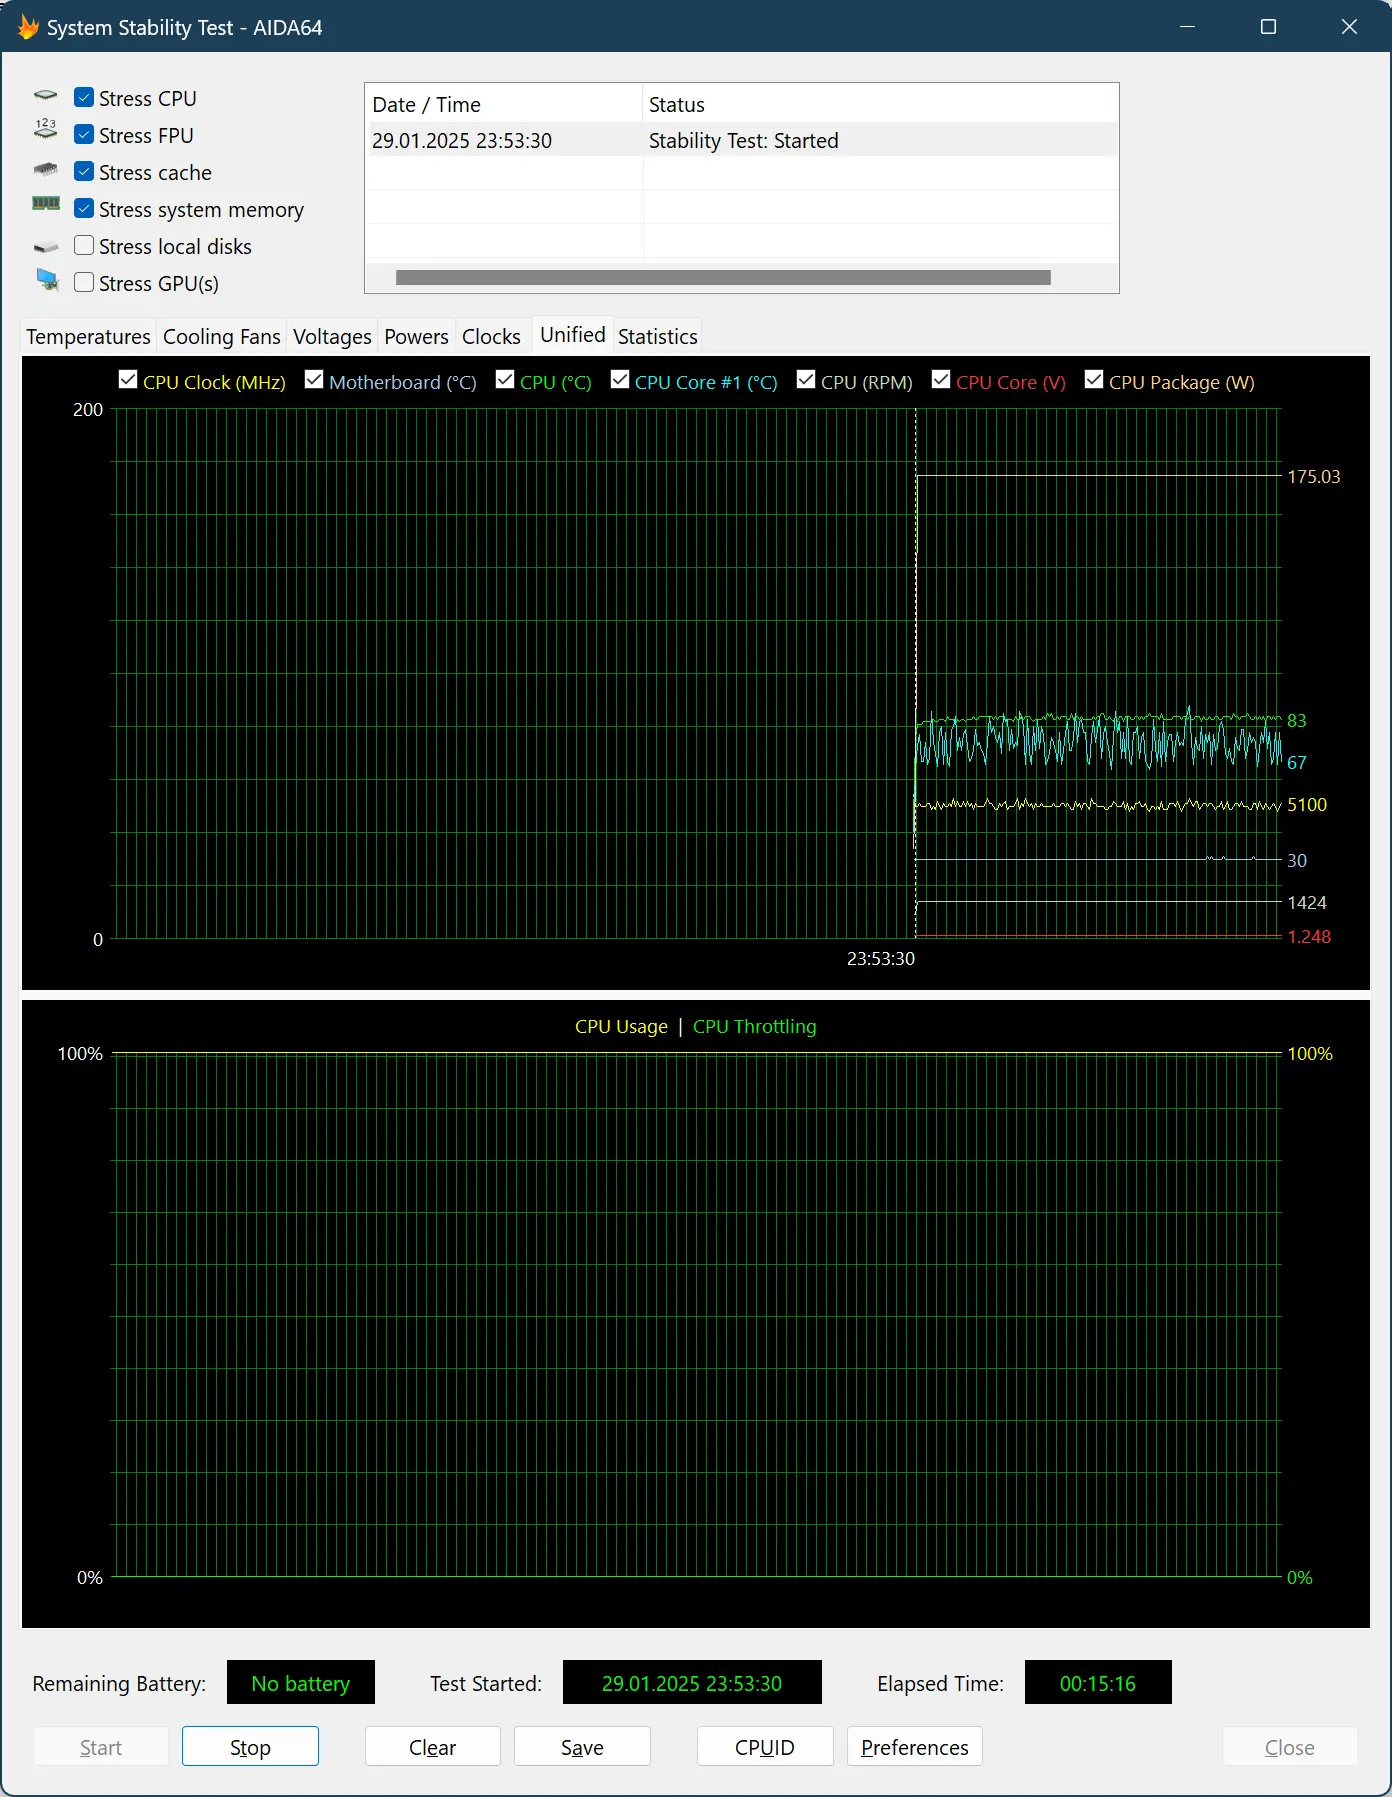This screenshot has height=1797, width=1392.
Task: Click the cache chip icon beside Stress cache
Action: 46,170
